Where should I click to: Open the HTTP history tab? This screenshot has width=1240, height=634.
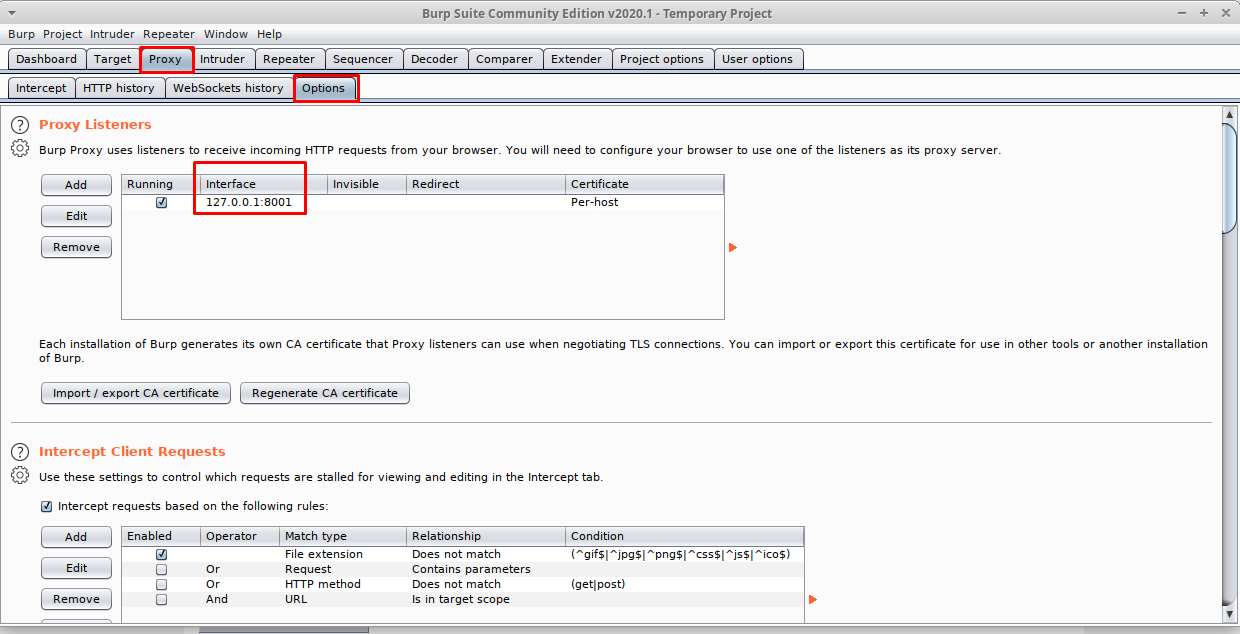120,88
